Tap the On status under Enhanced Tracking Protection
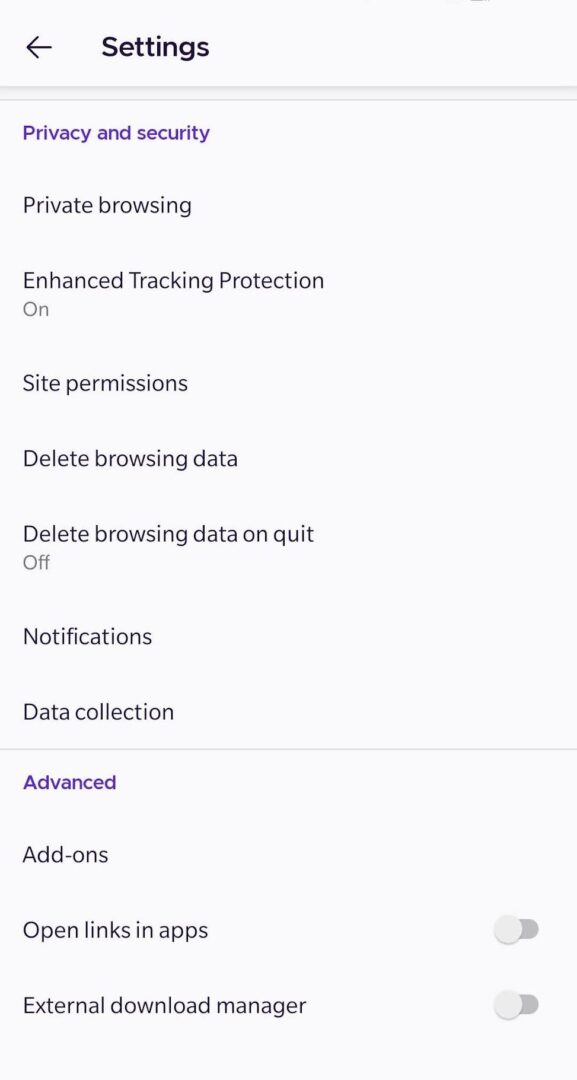This screenshot has width=577, height=1080. (x=36, y=309)
